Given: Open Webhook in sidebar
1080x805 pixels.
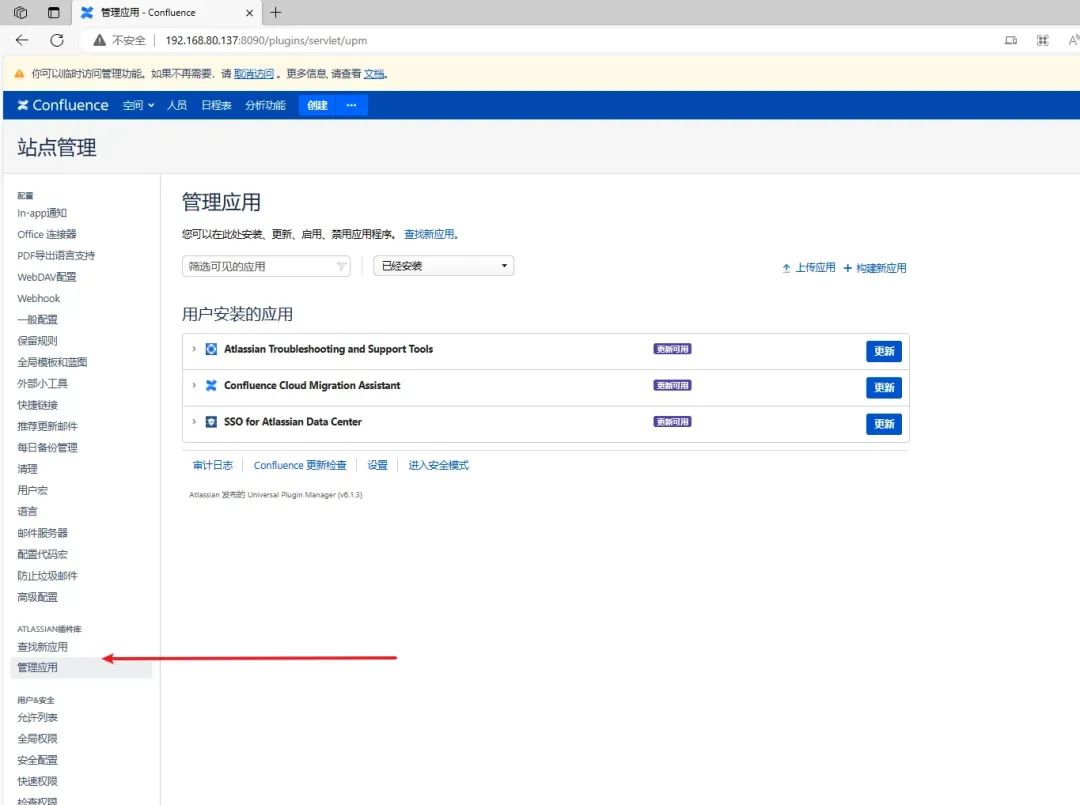Looking at the screenshot, I should tap(39, 298).
